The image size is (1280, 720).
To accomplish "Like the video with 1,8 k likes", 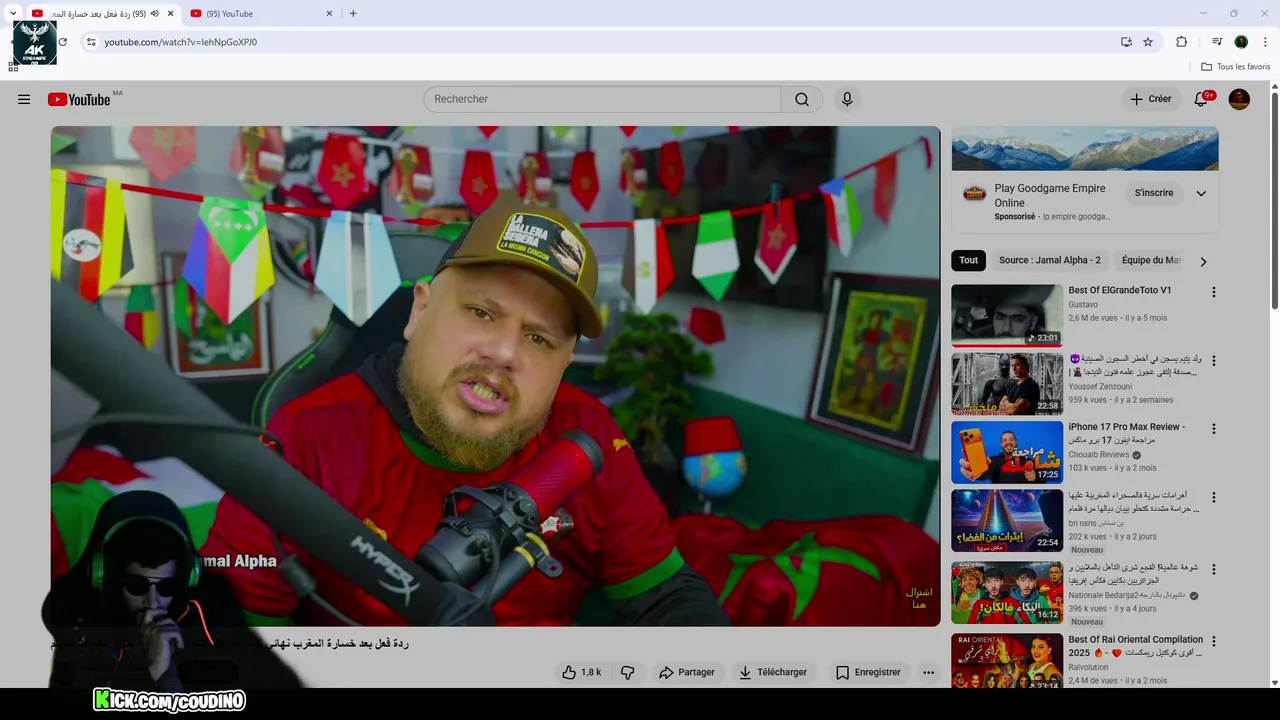I will click(x=581, y=672).
